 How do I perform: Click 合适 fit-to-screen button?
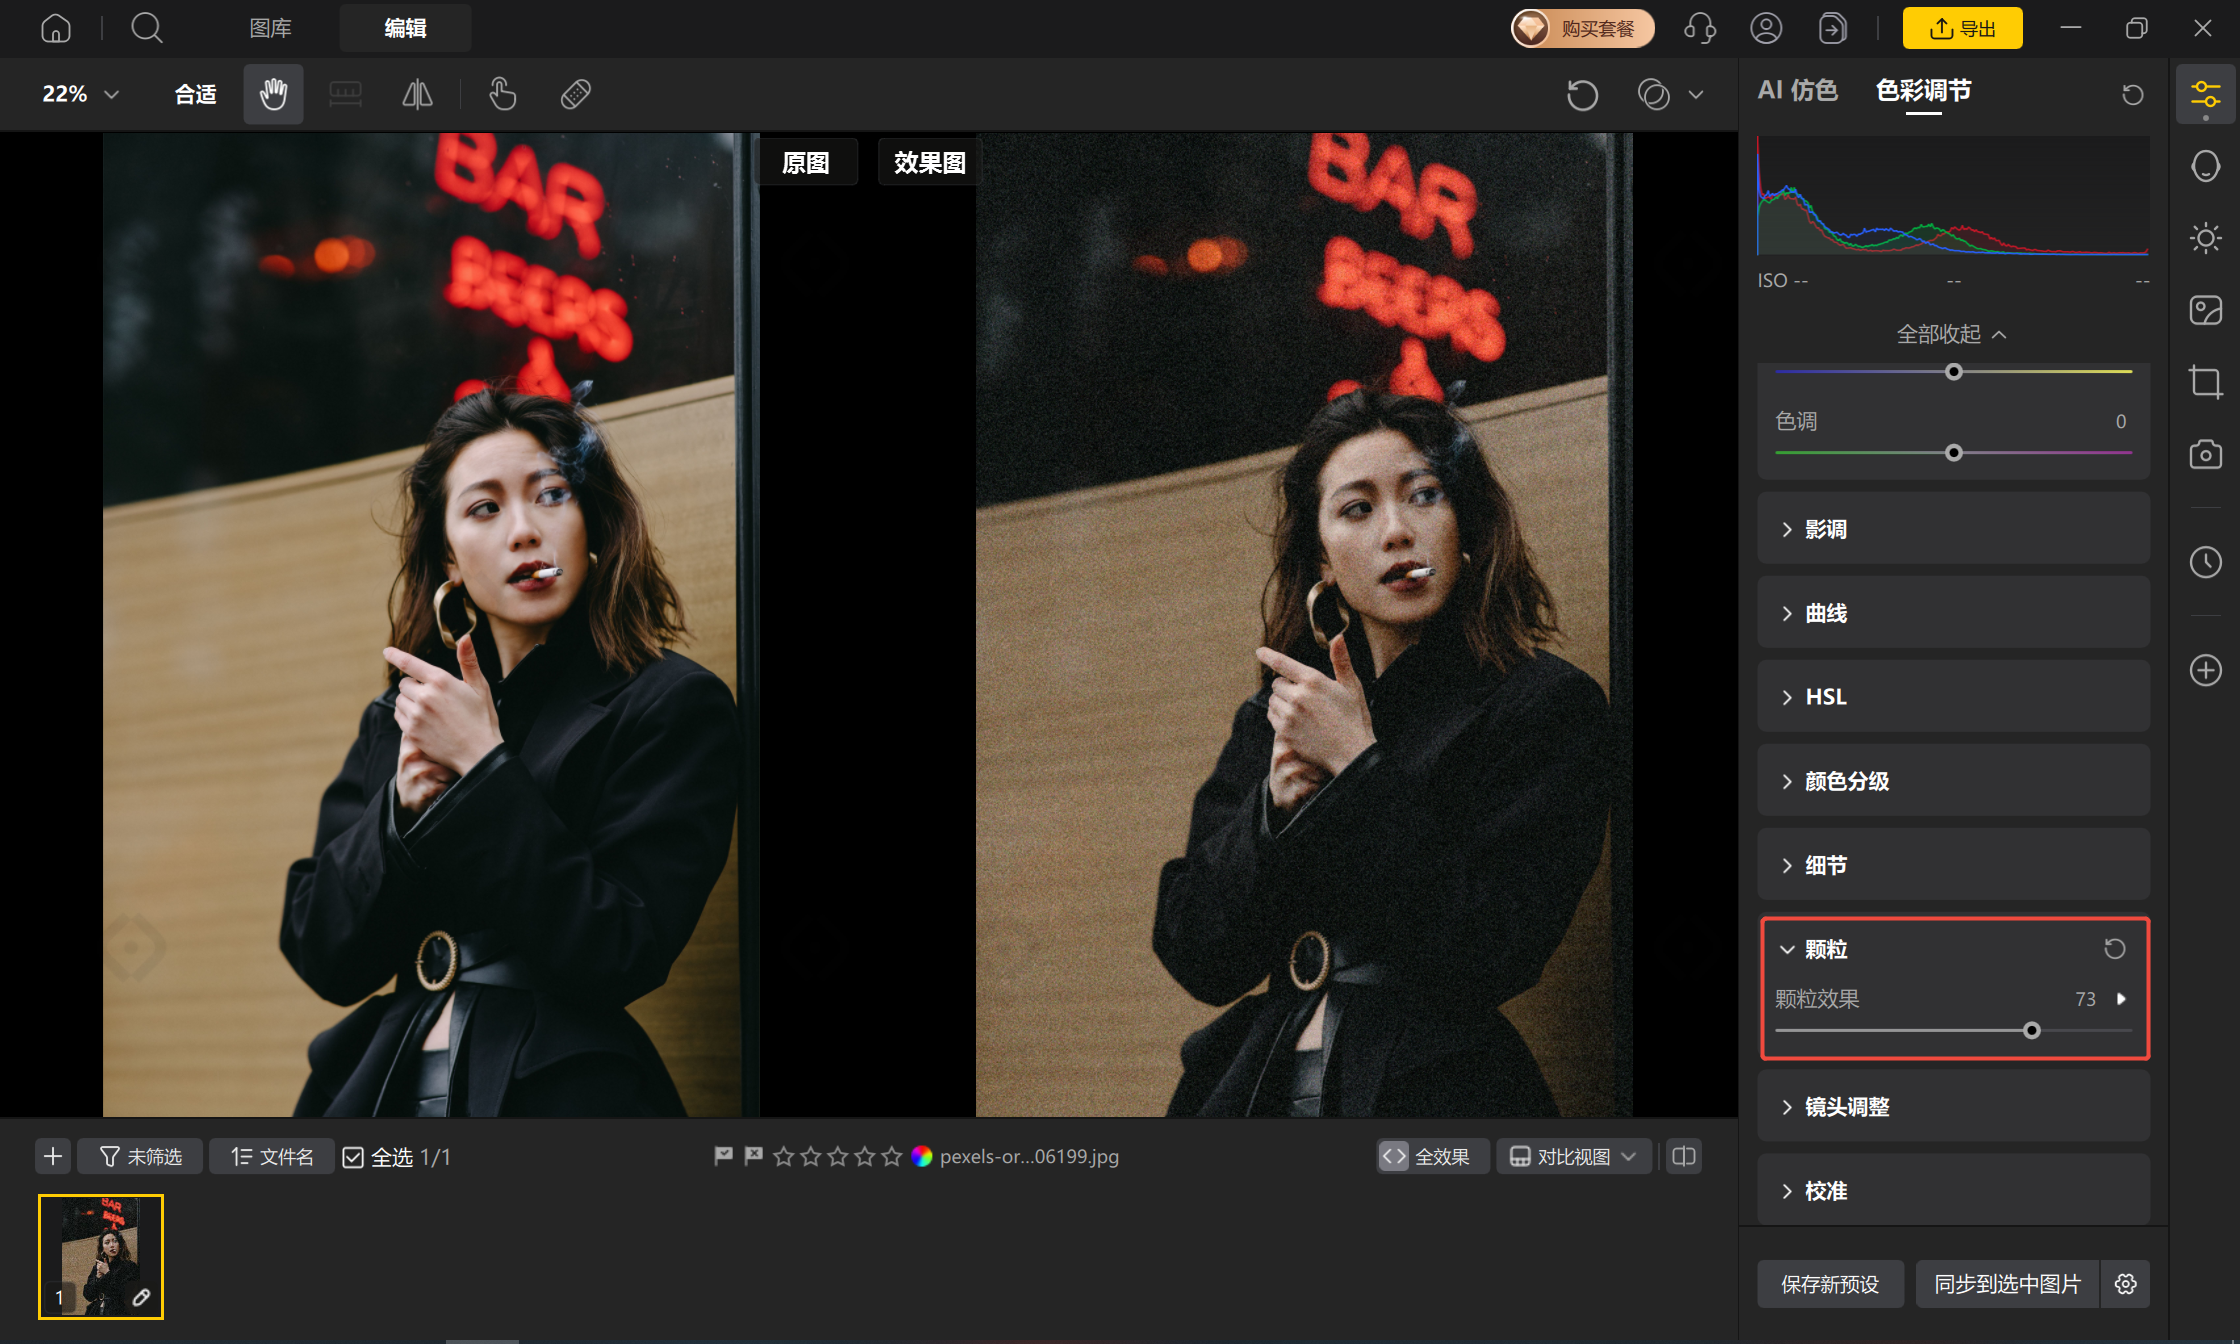(x=195, y=94)
